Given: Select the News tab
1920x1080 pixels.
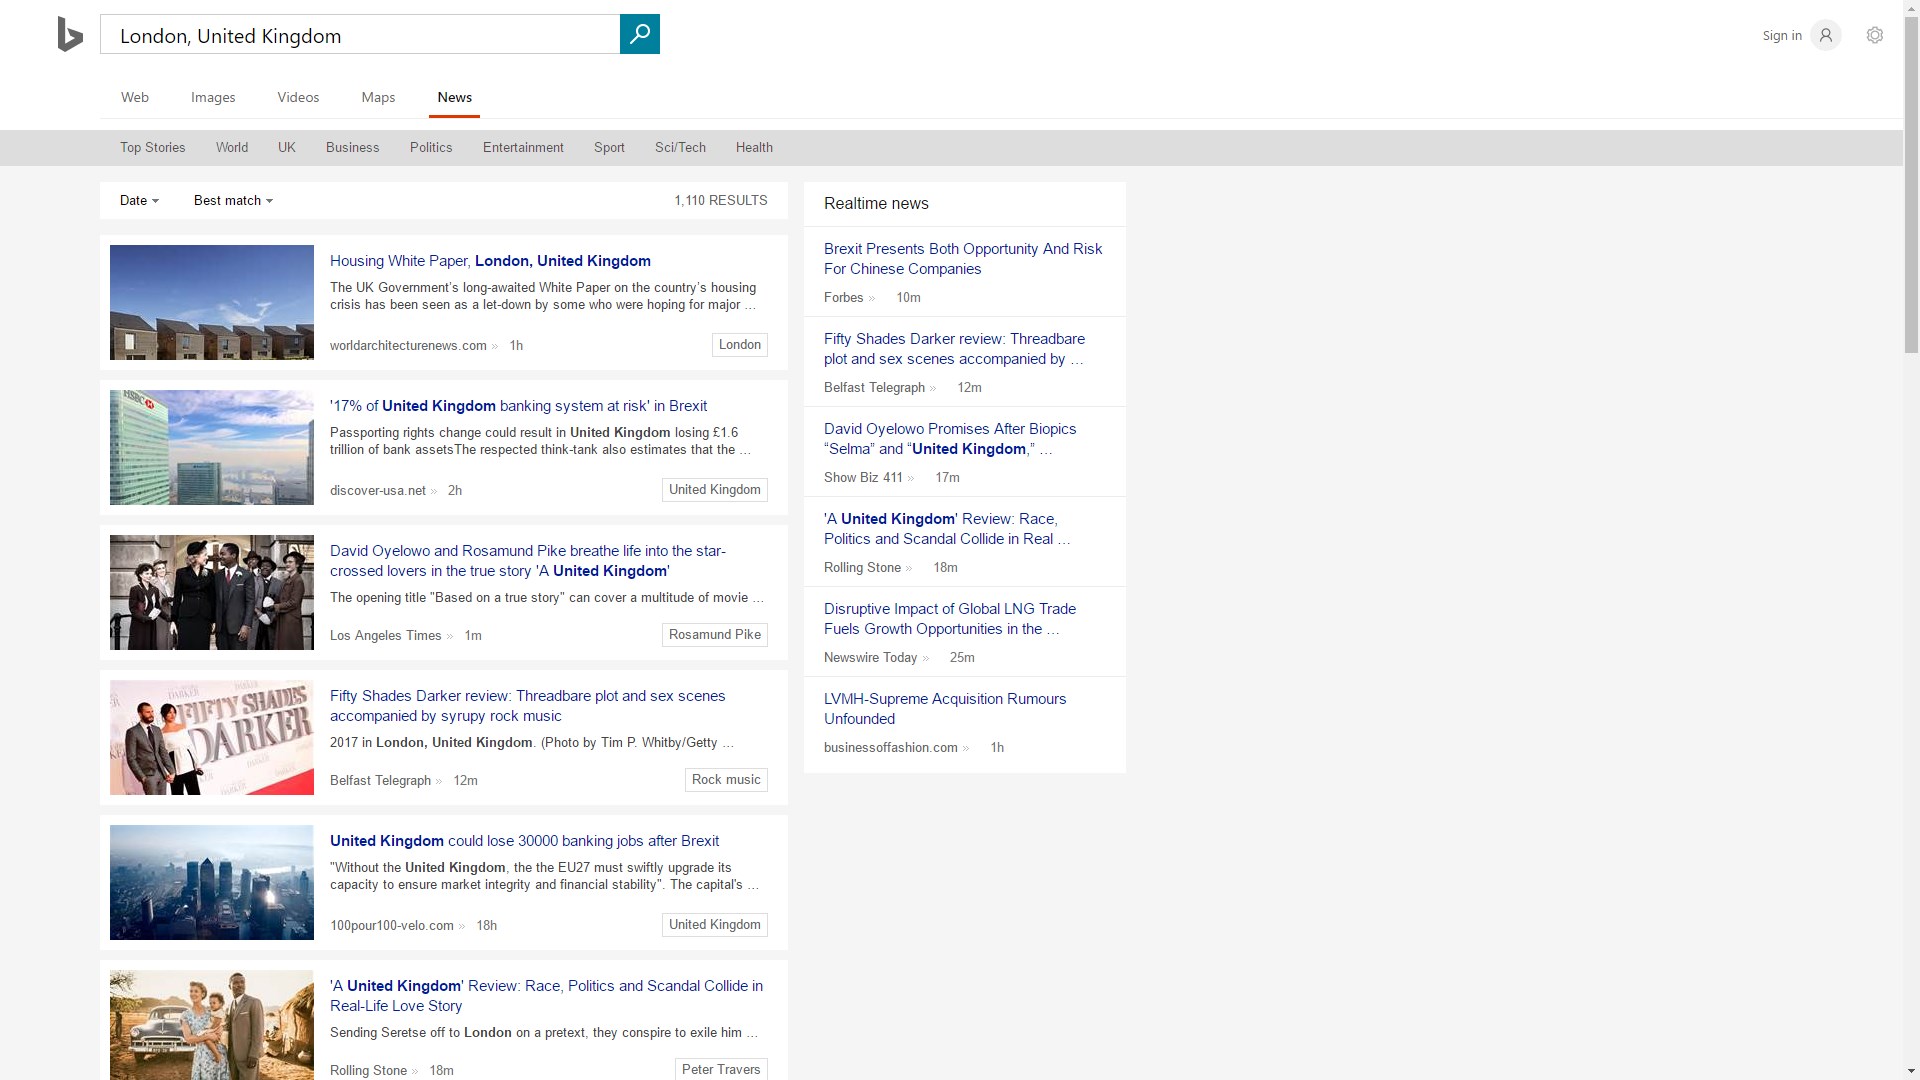Looking at the screenshot, I should point(454,97).
